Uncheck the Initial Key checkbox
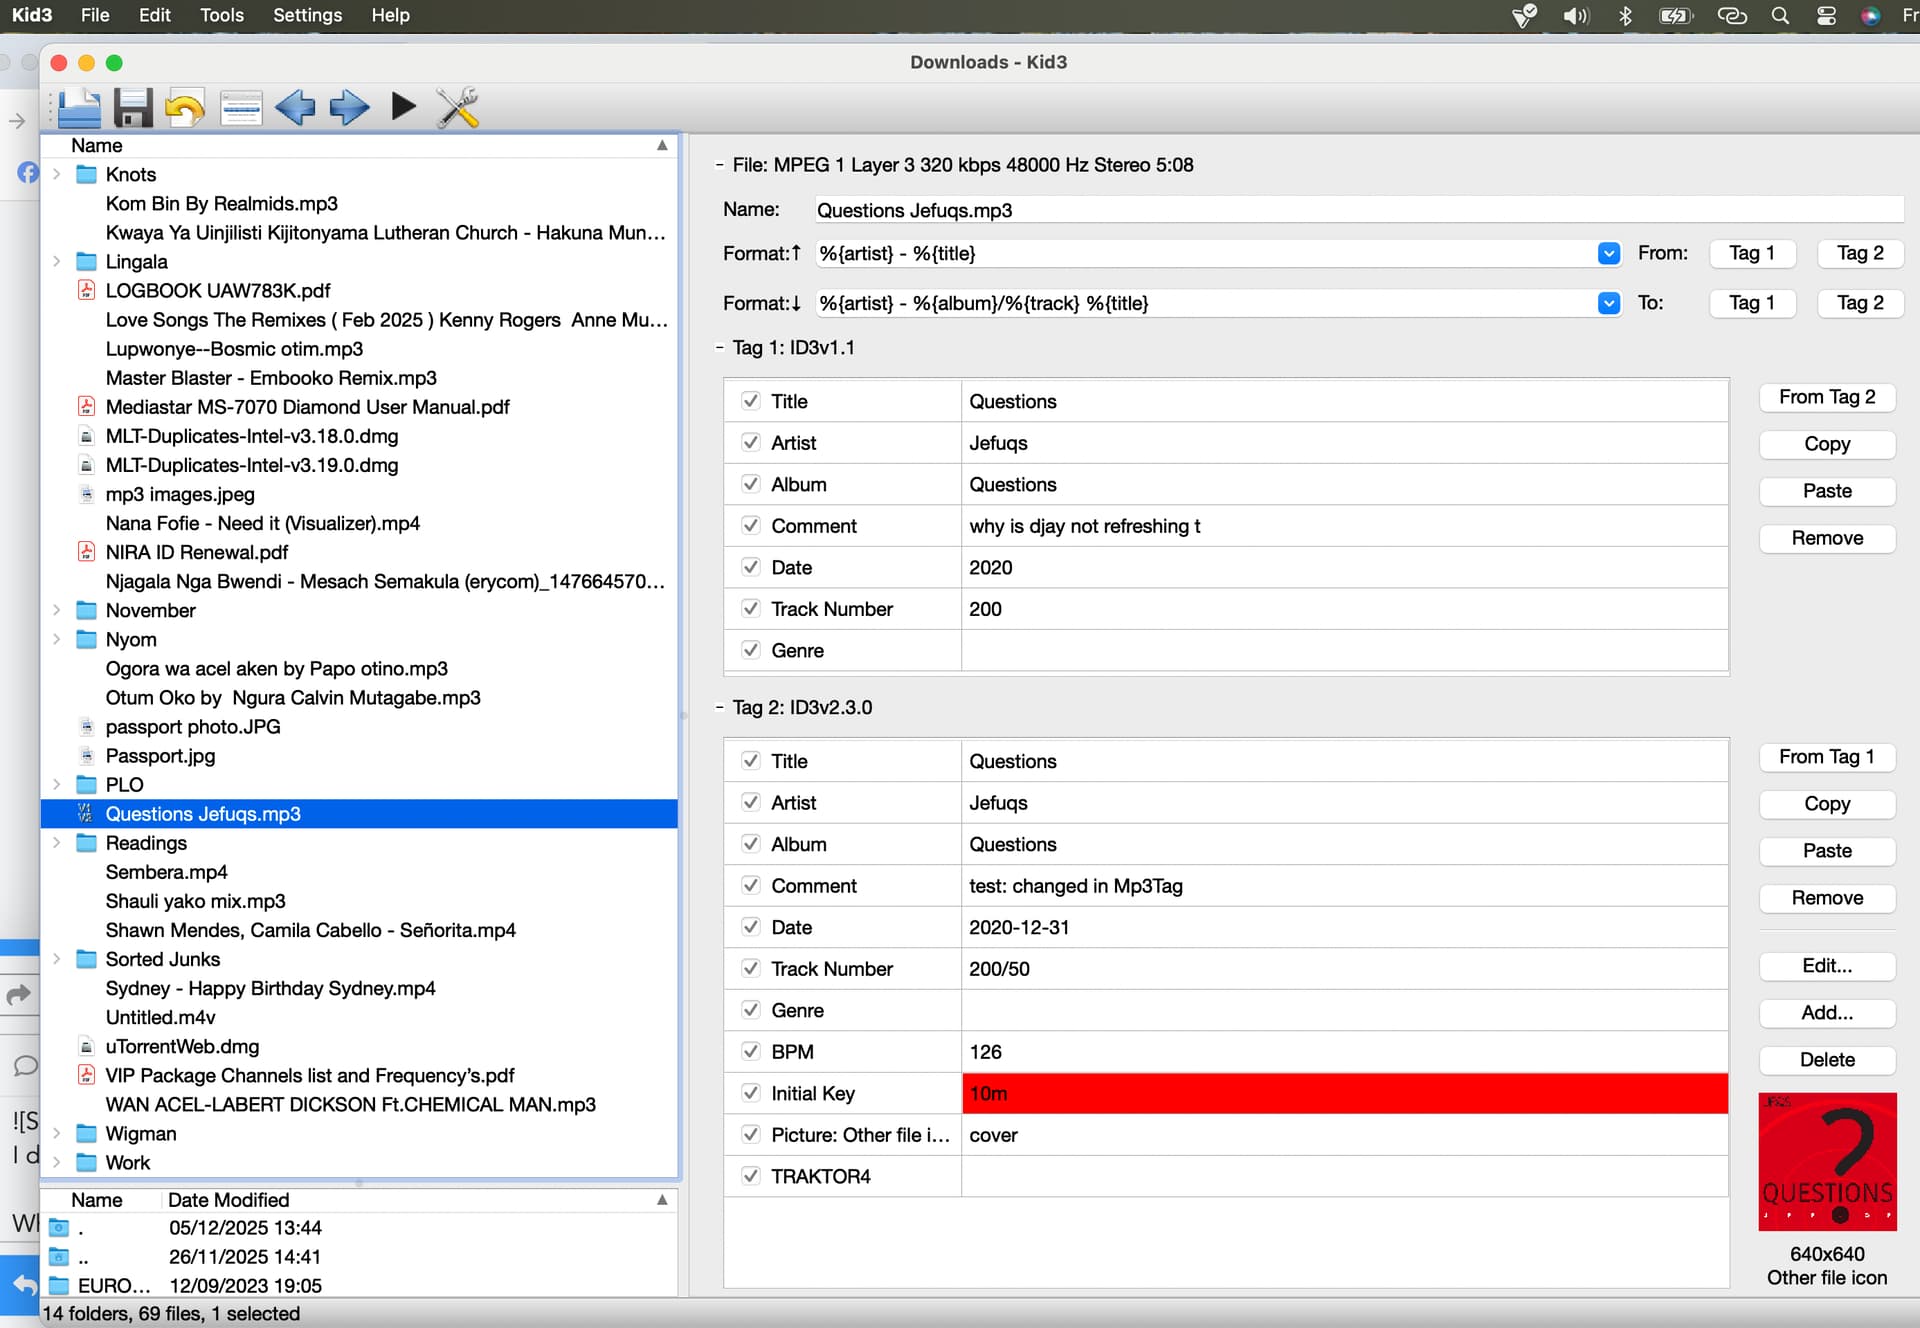This screenshot has height=1328, width=1920. 750,1093
